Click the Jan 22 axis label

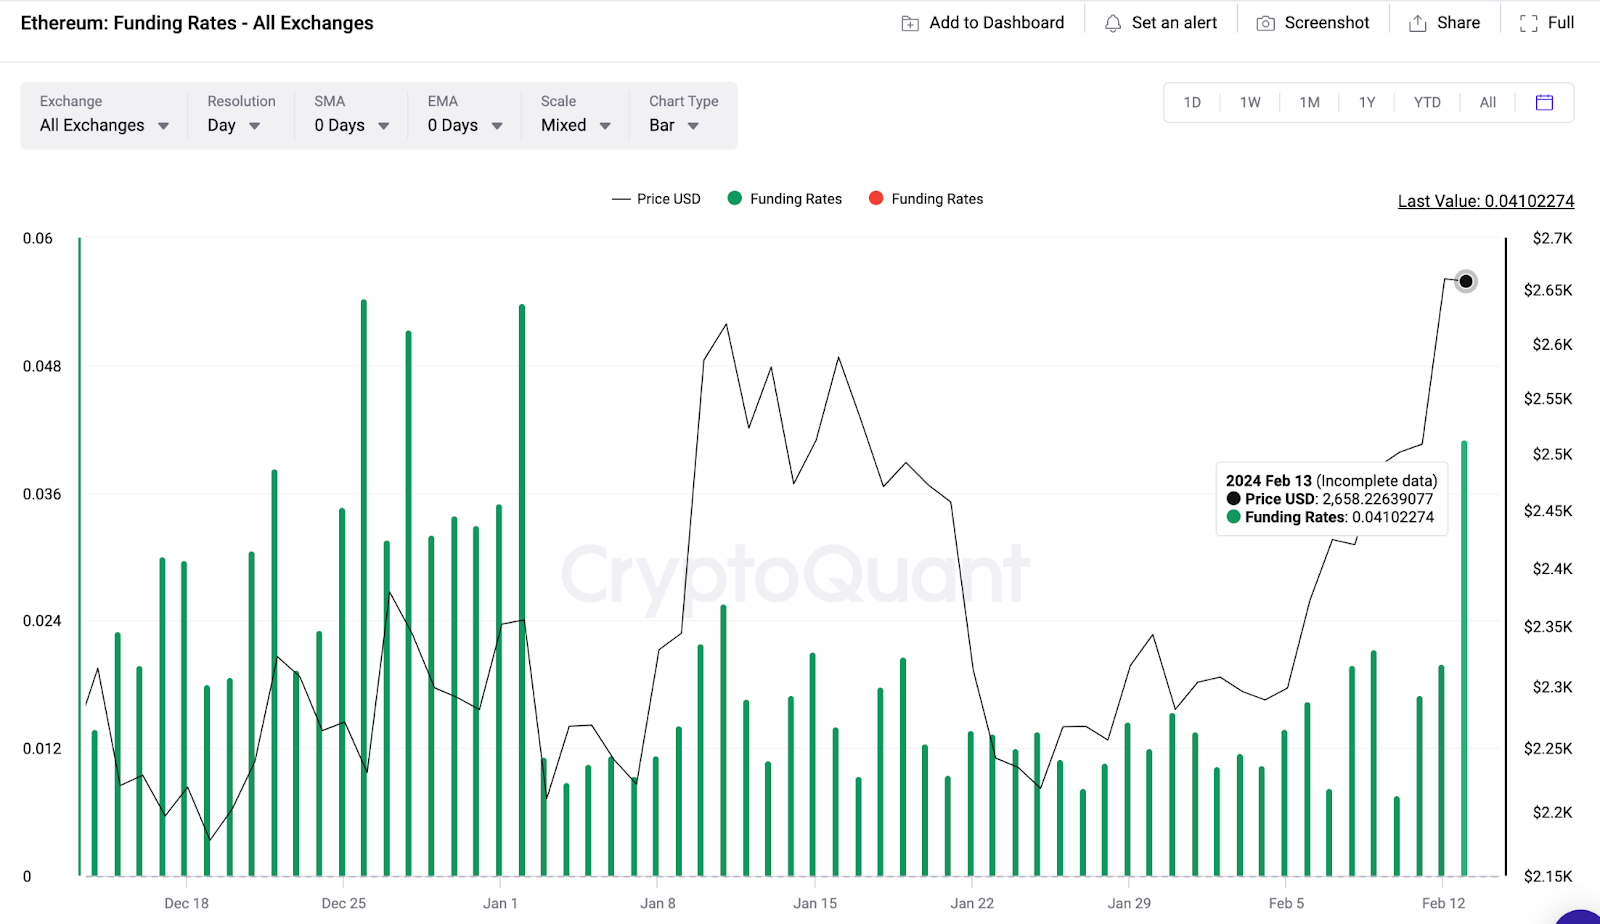[972, 903]
